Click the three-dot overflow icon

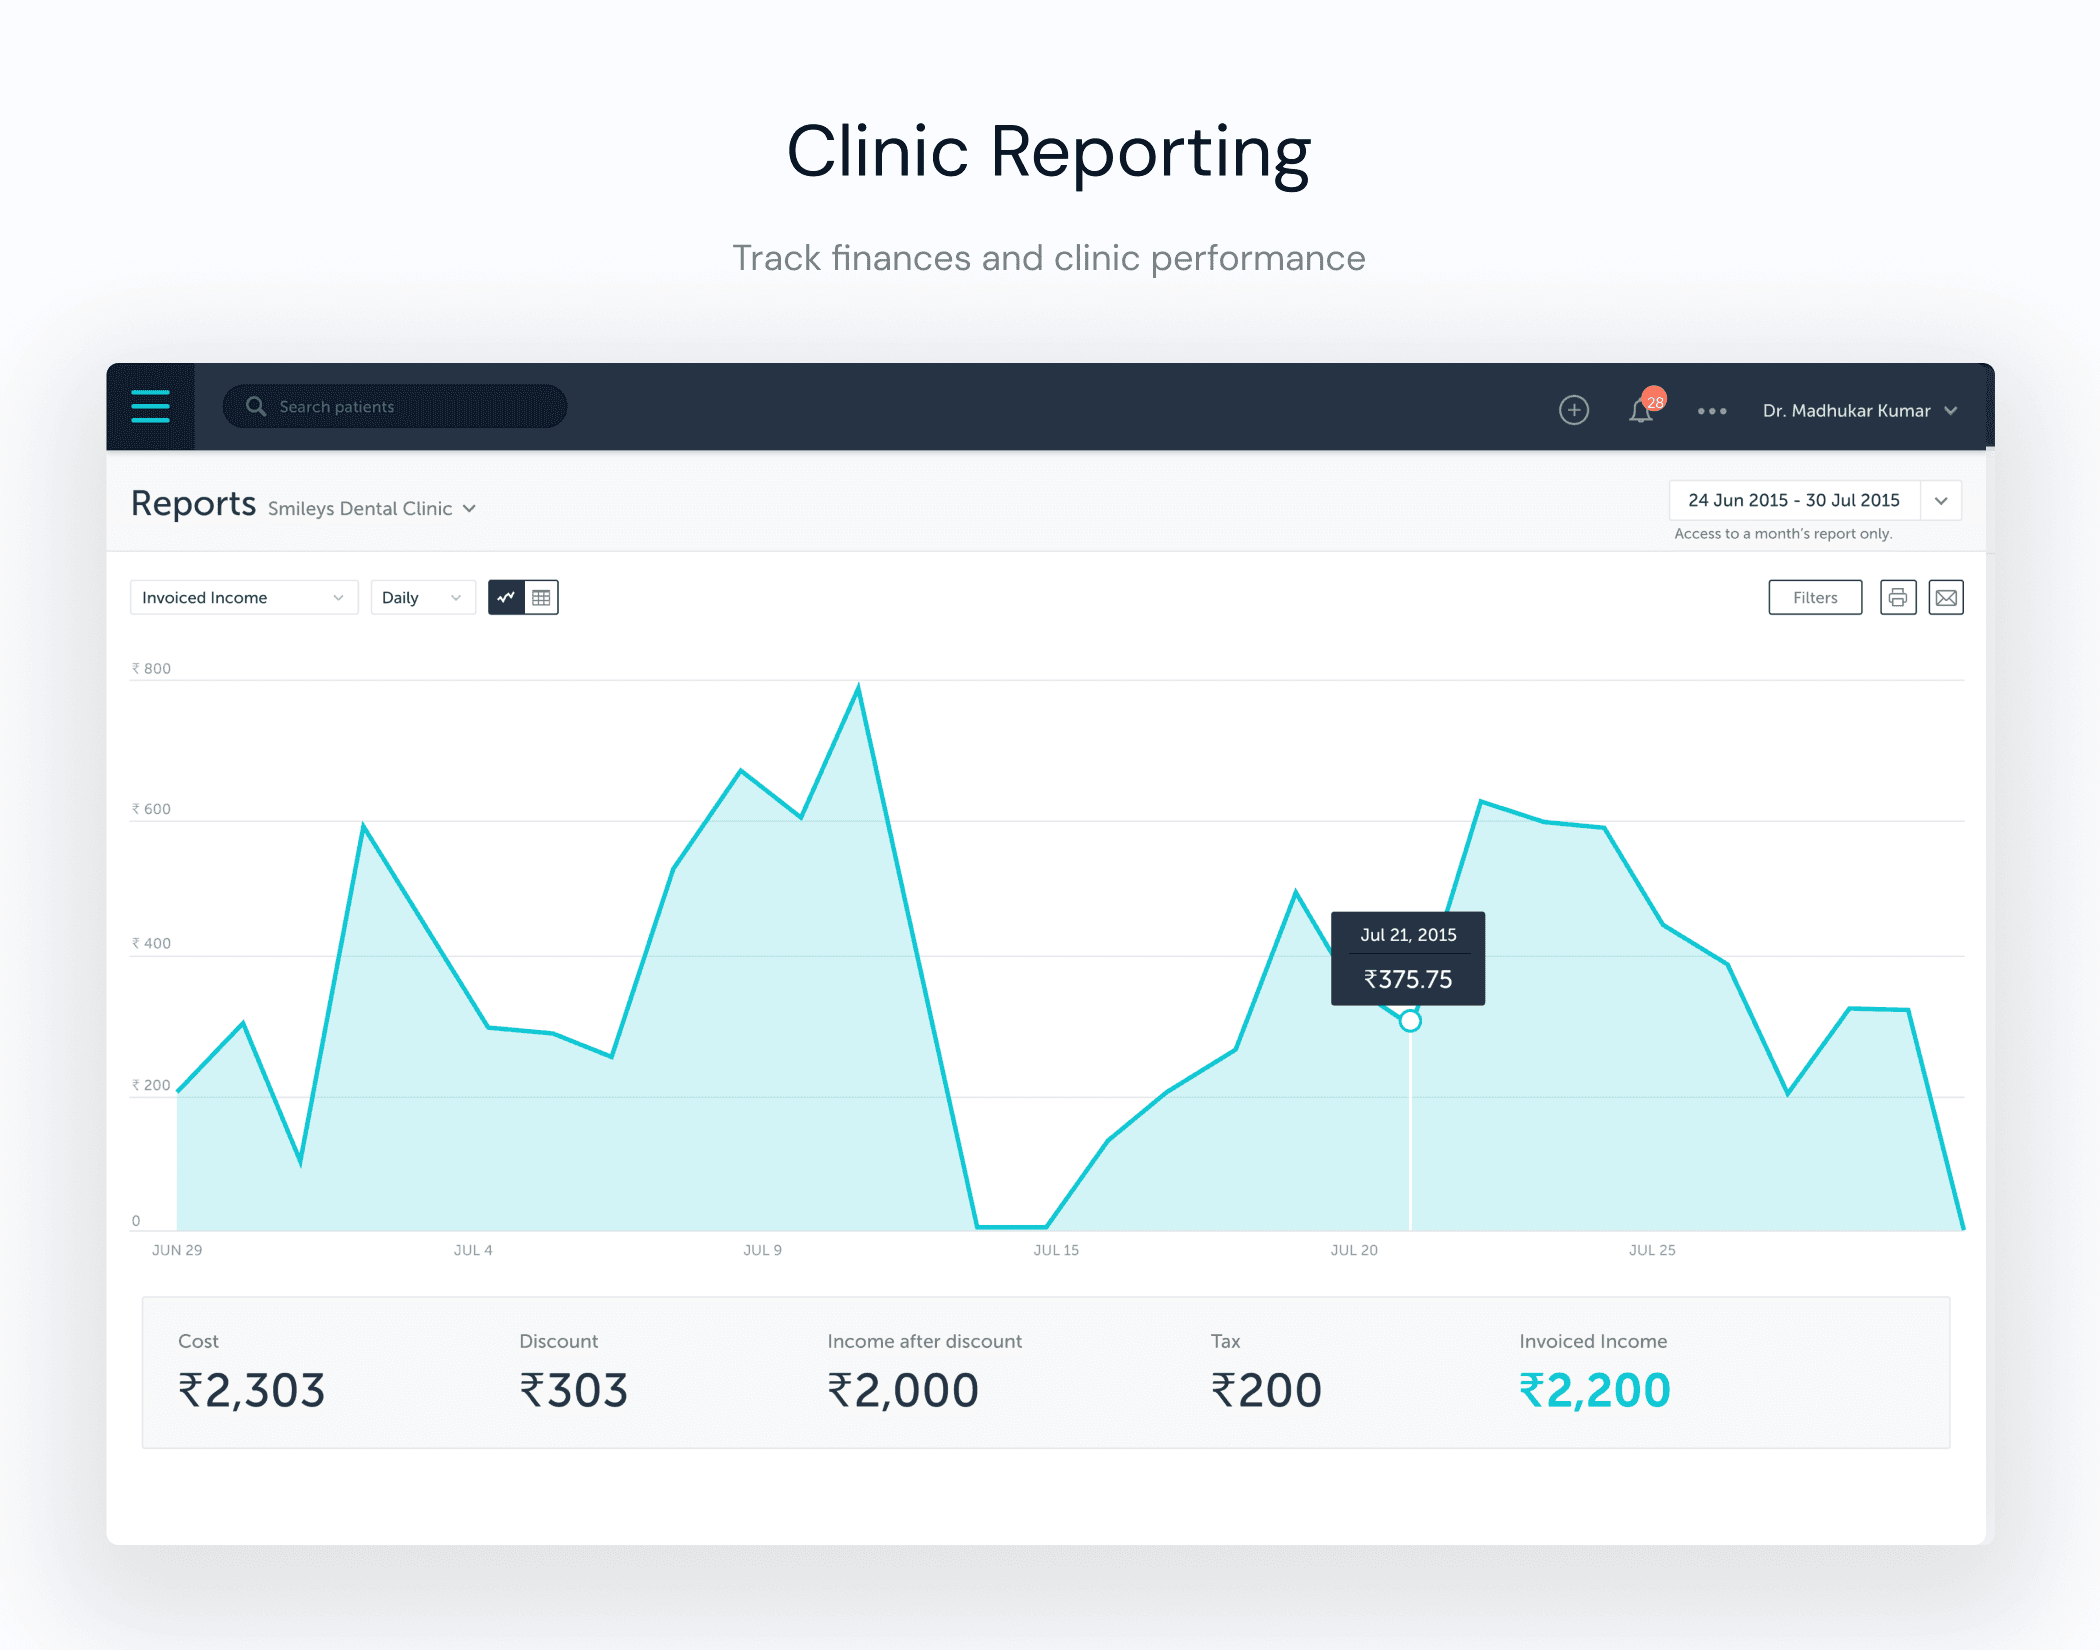click(1712, 411)
